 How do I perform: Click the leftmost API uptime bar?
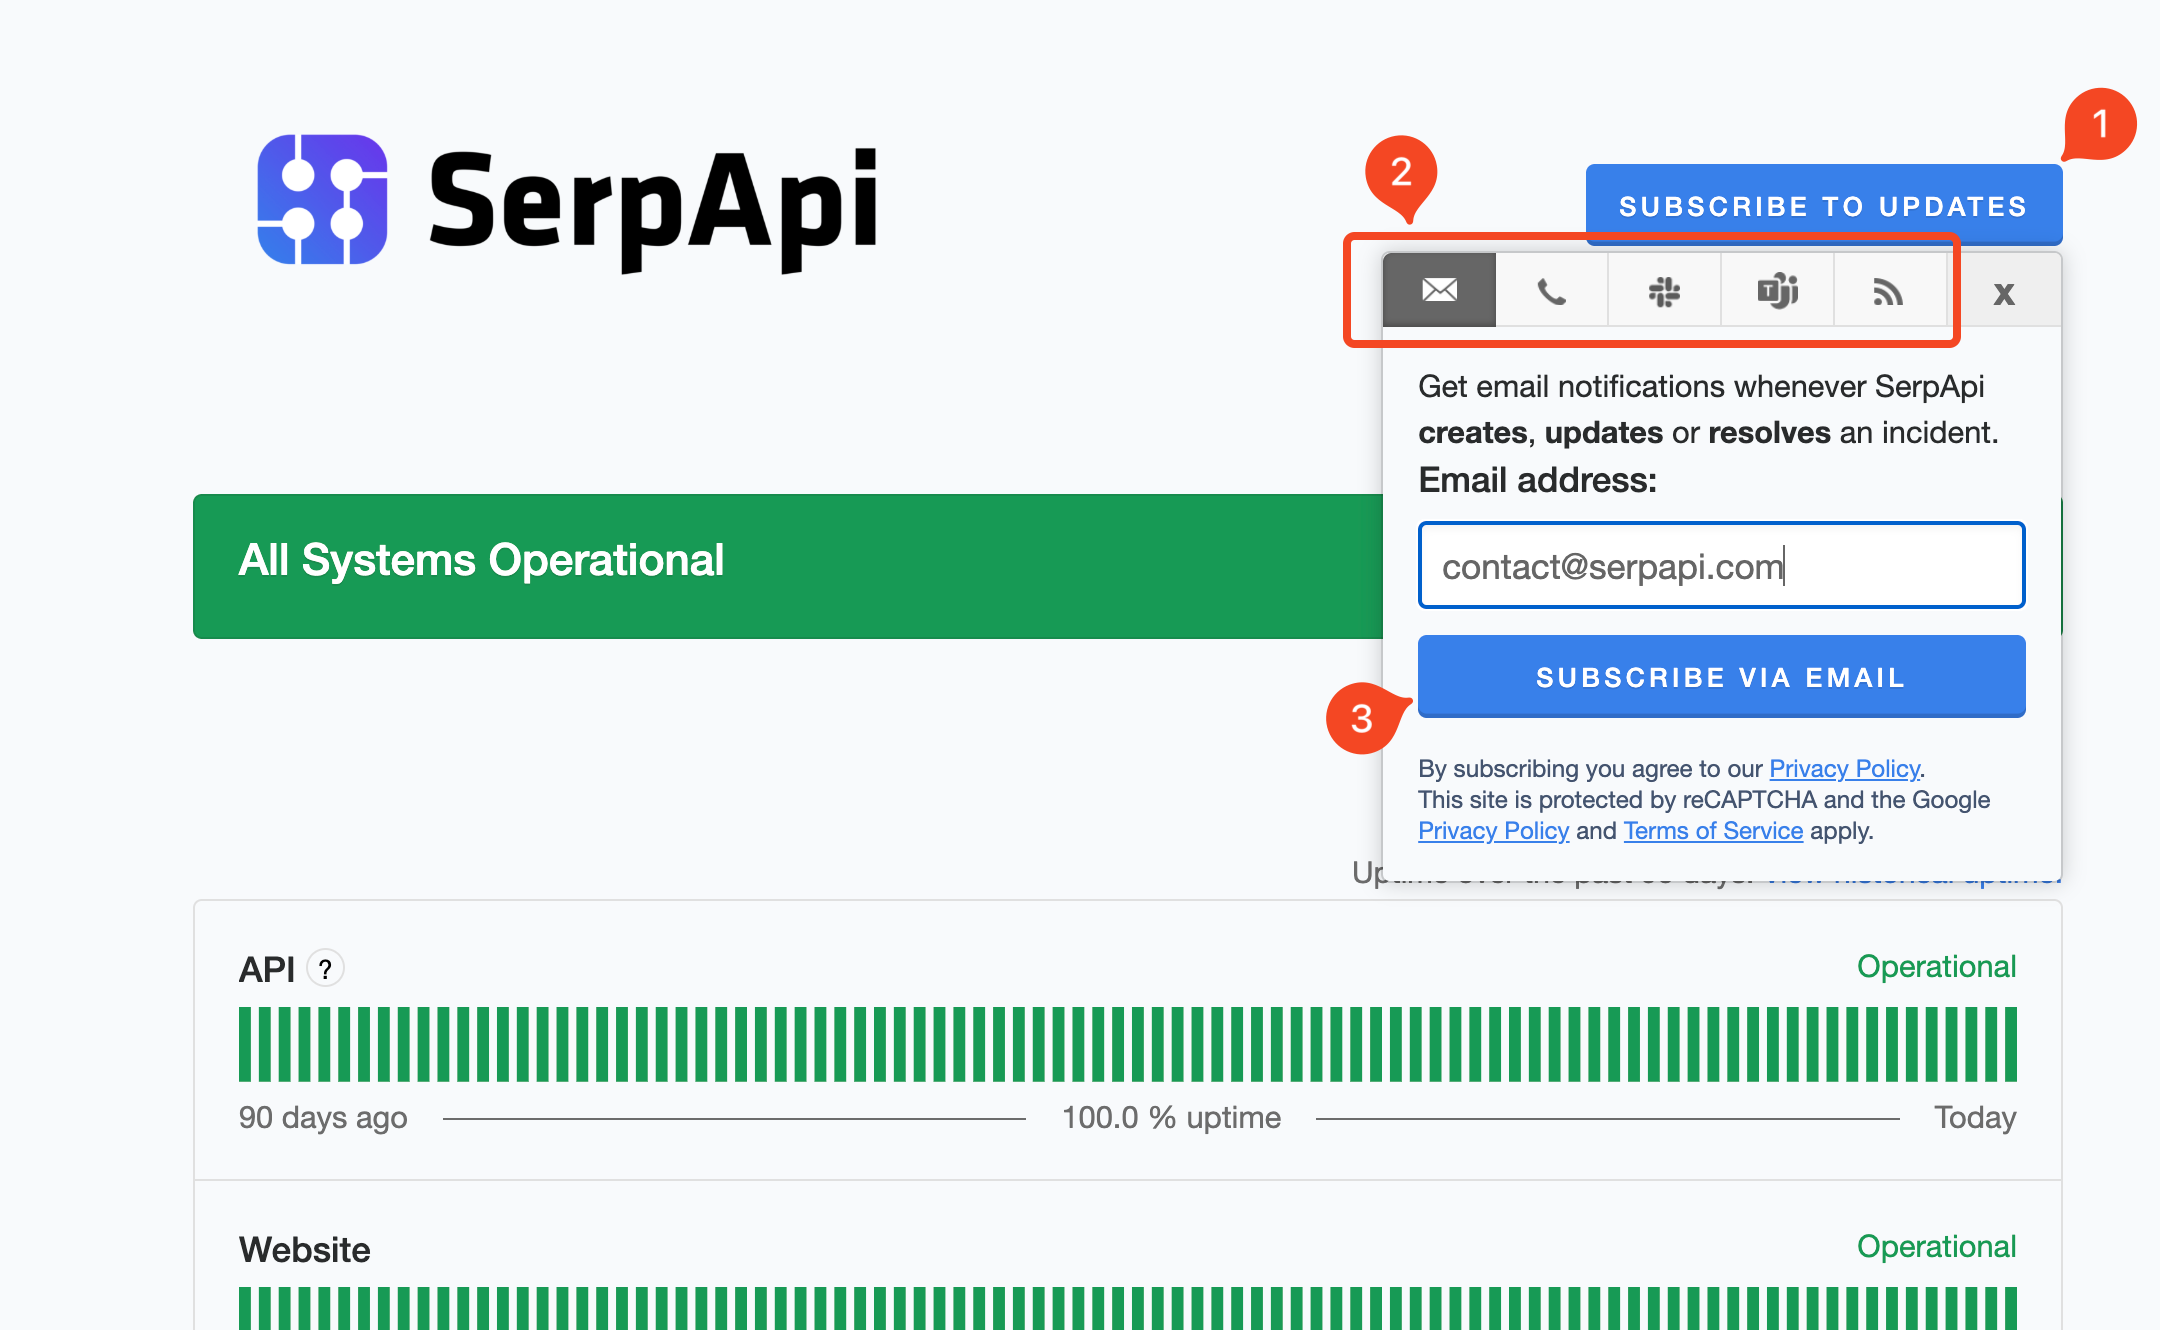pos(245,1044)
